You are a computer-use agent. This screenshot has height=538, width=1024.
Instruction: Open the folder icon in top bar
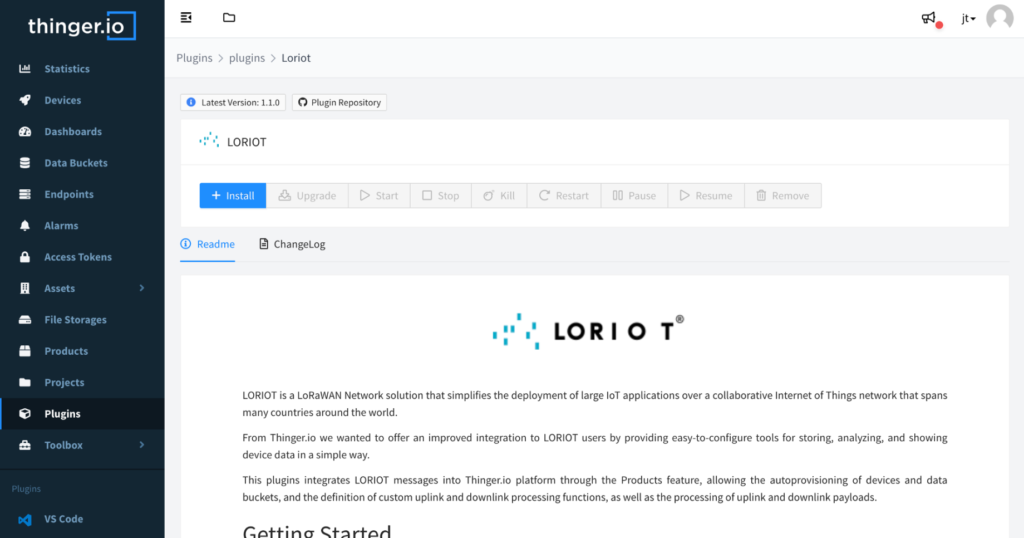[229, 18]
